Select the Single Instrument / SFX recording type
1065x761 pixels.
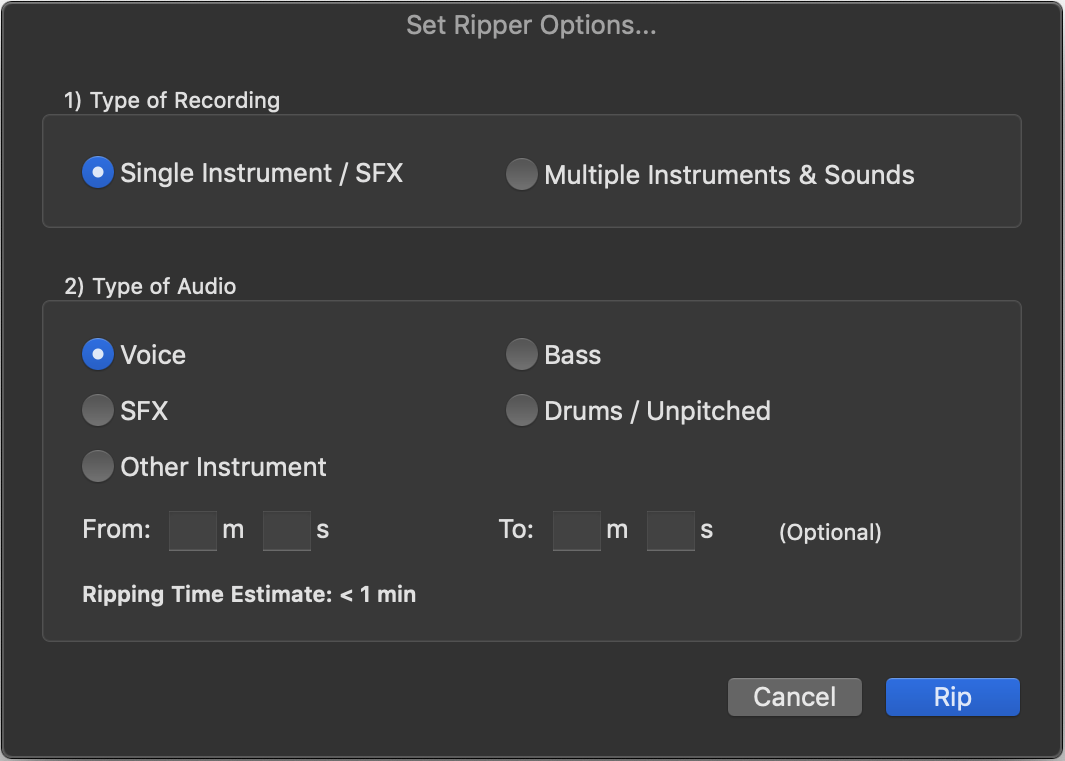[x=97, y=172]
